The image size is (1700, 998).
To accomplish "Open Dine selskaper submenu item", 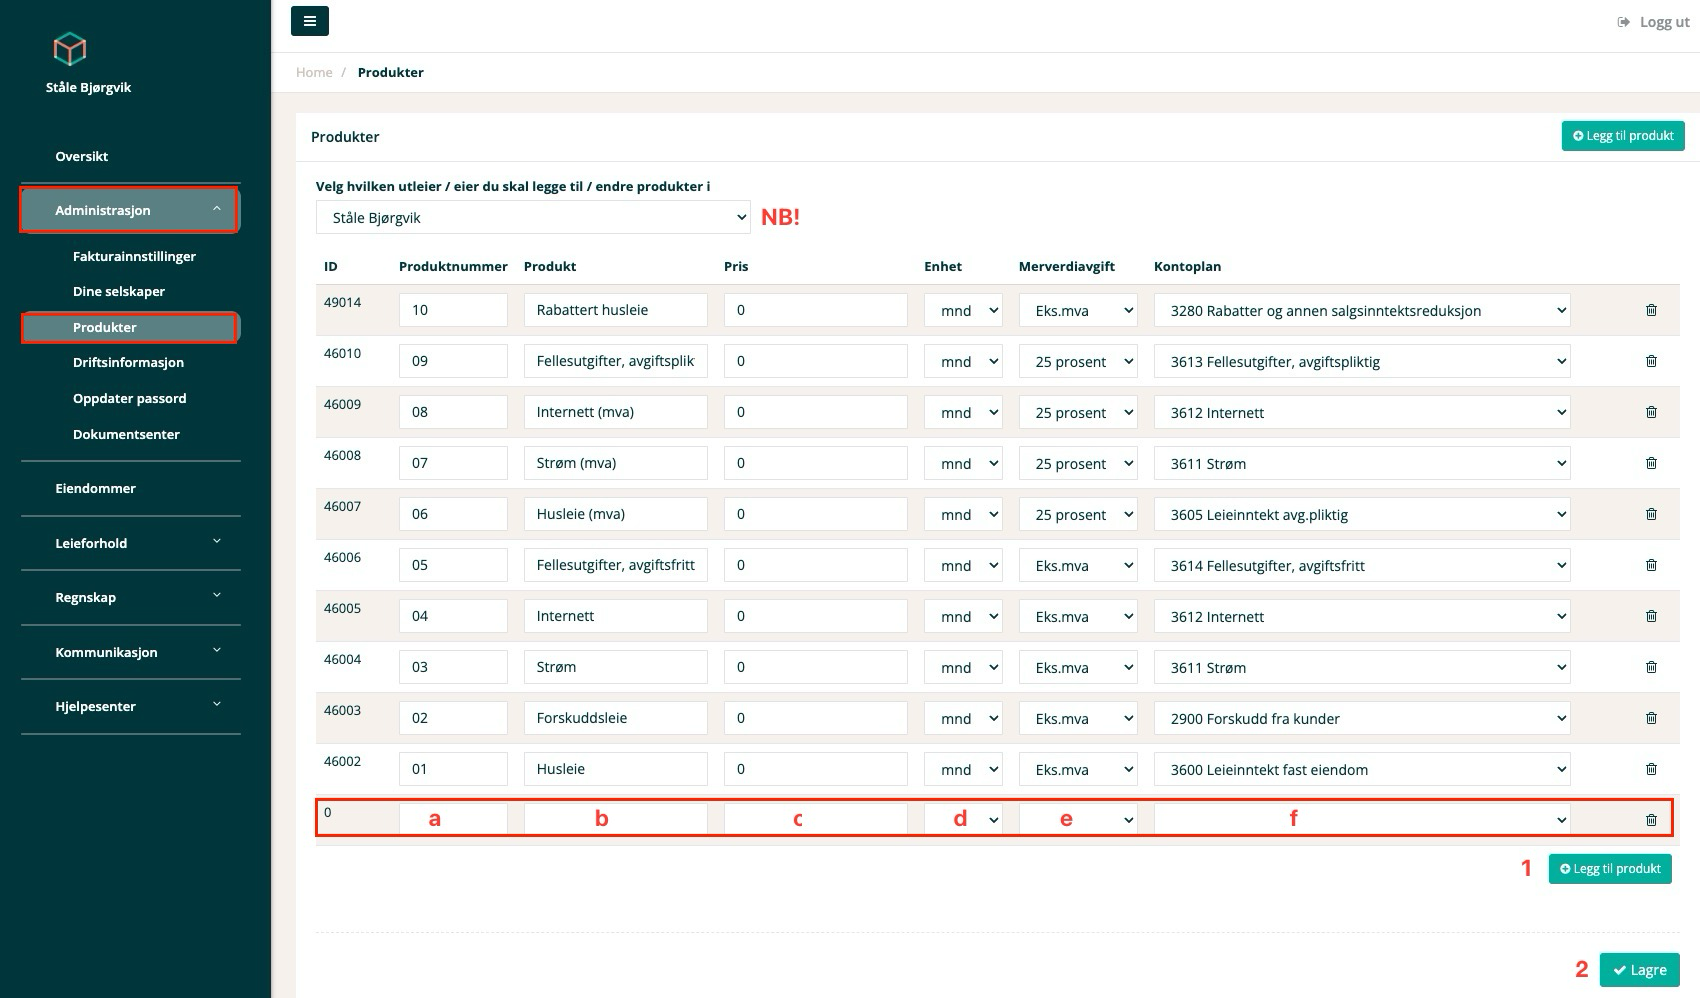I will point(119,291).
